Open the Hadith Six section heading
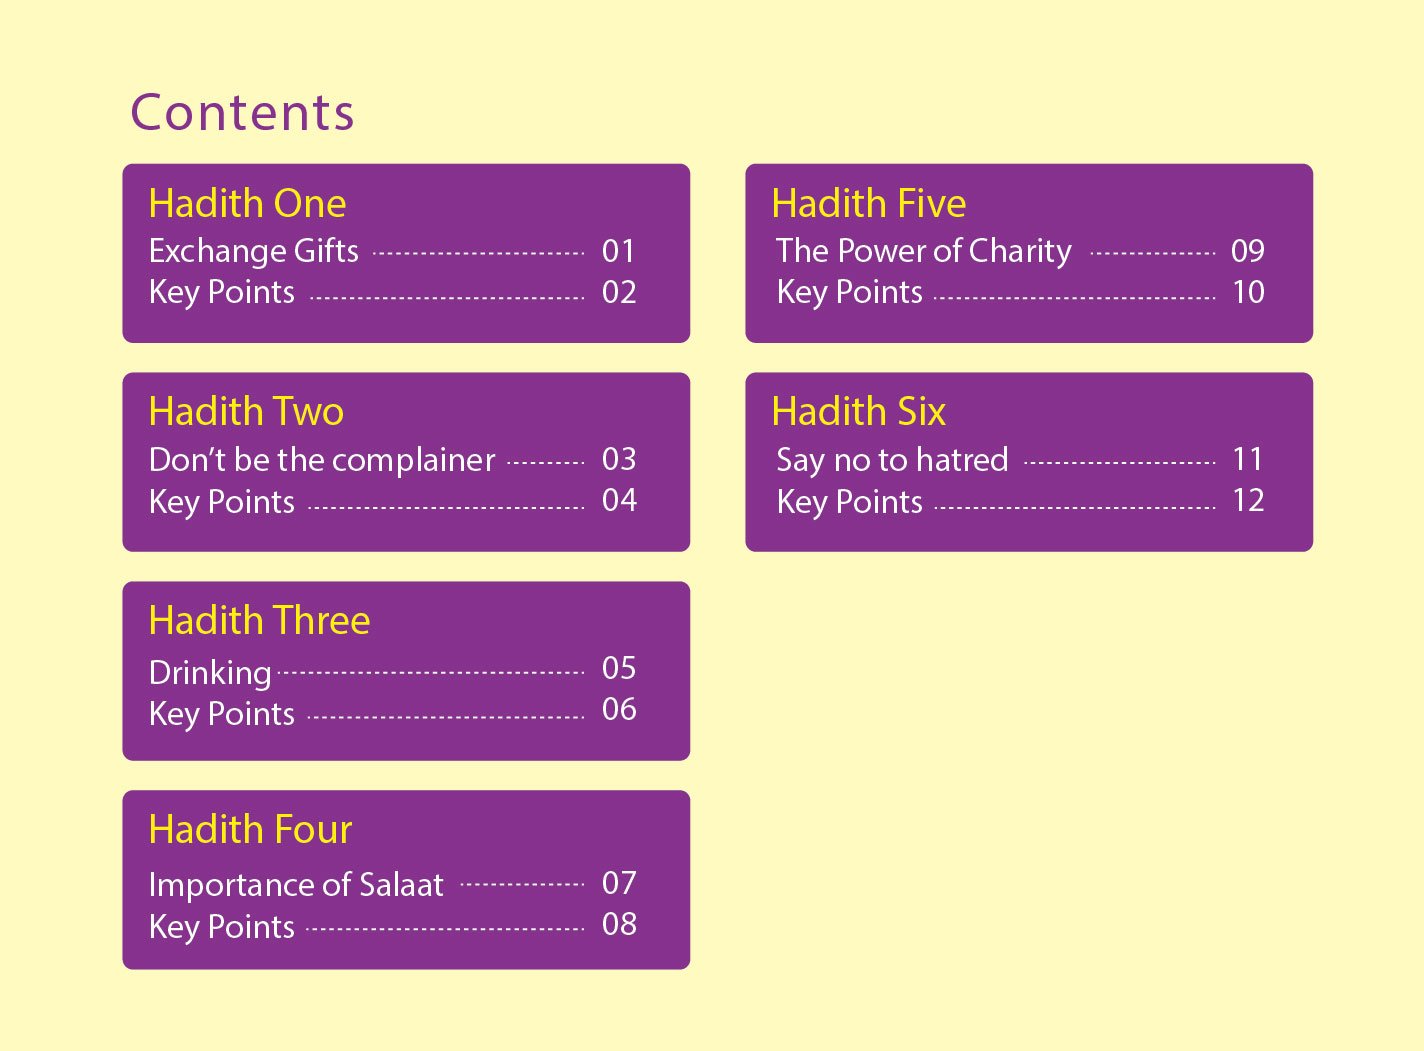1424x1051 pixels. click(858, 412)
